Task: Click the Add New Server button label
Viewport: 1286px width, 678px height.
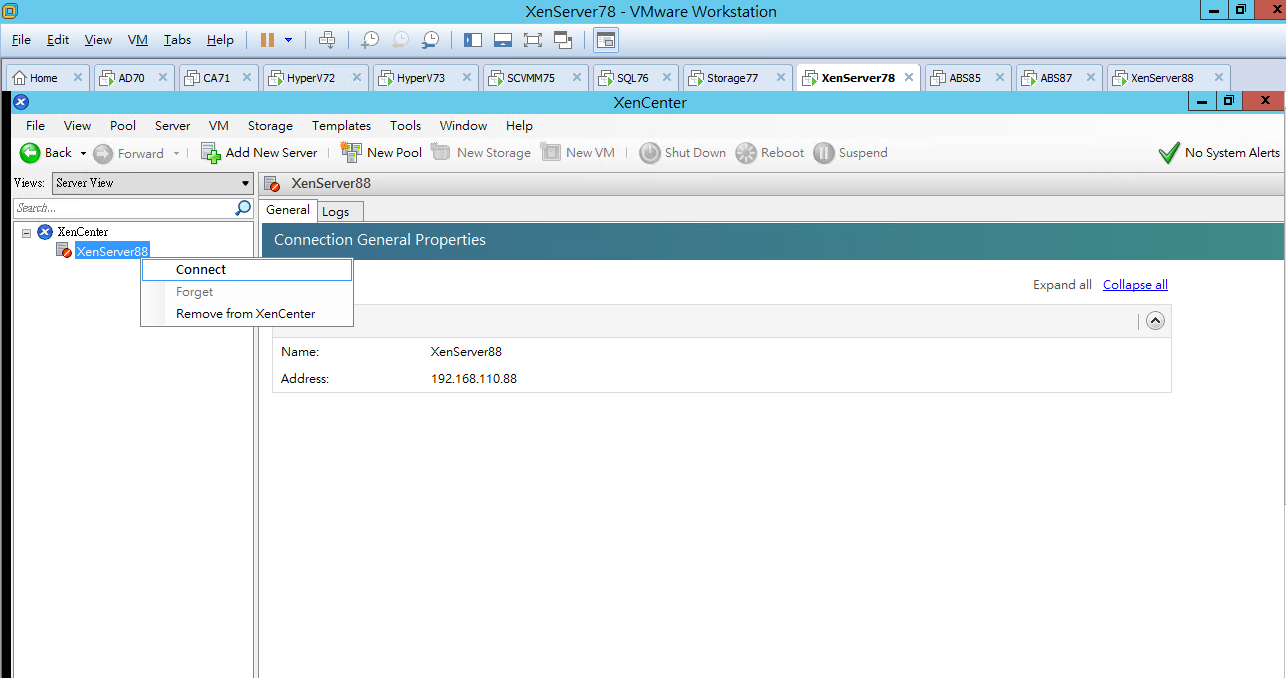Action: [271, 153]
